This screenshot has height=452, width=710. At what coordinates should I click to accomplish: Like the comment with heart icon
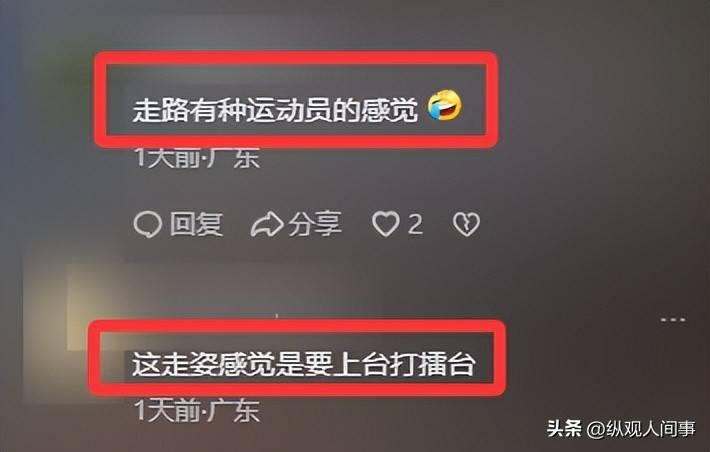coord(385,224)
